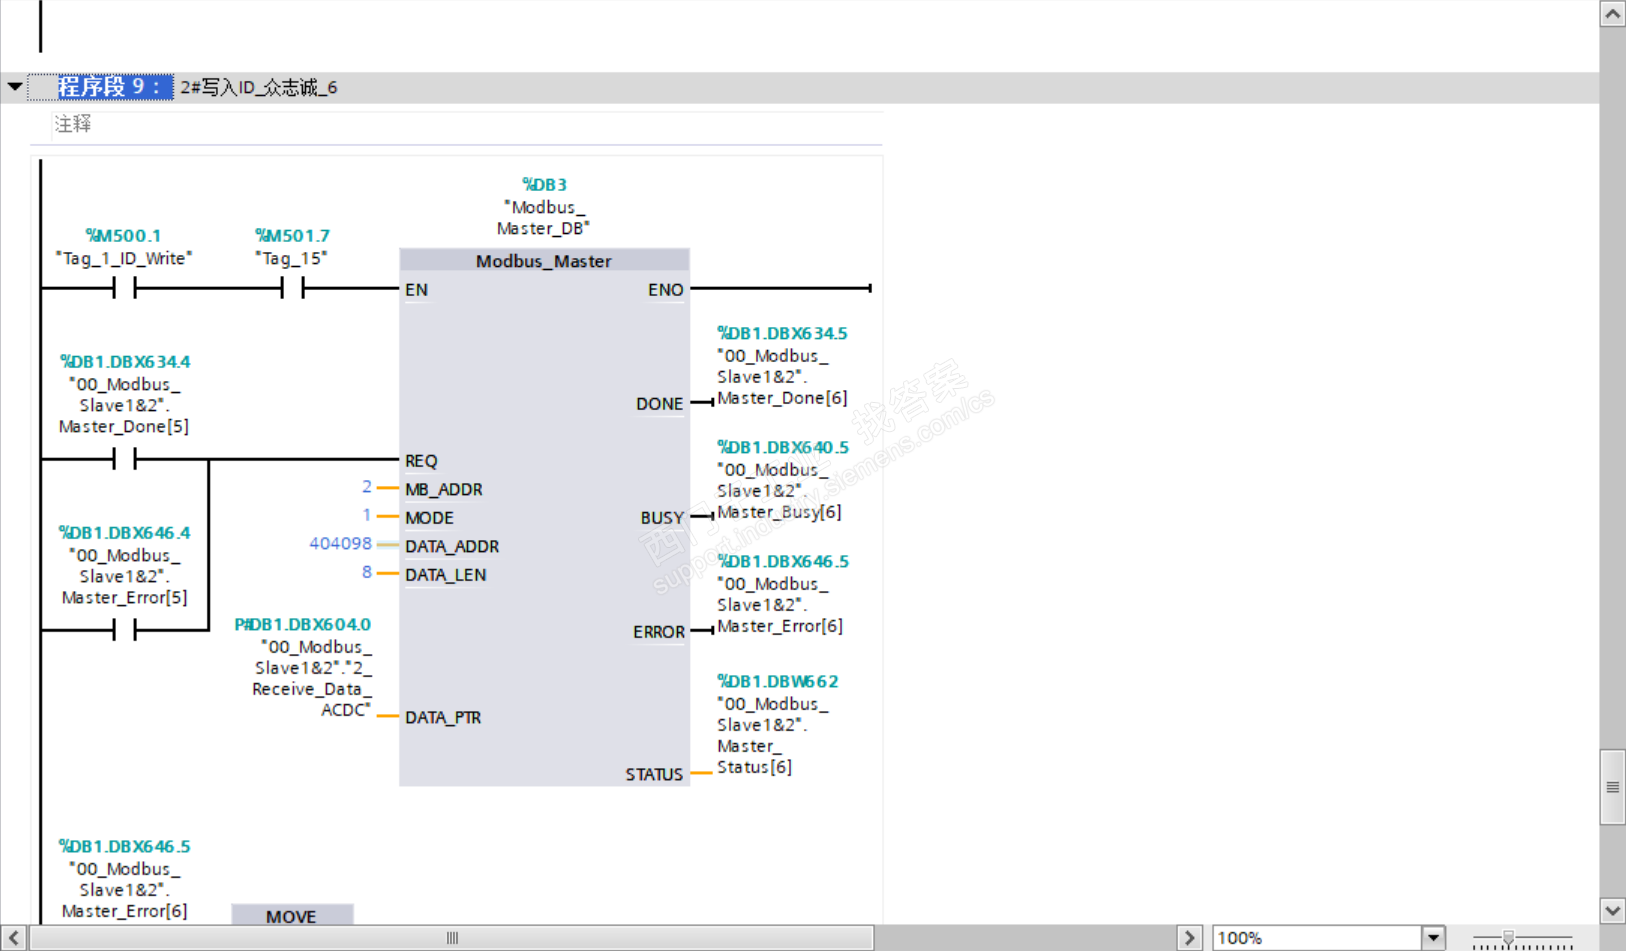
Task: Click the Master_Done[6] operand name
Action: (x=782, y=398)
